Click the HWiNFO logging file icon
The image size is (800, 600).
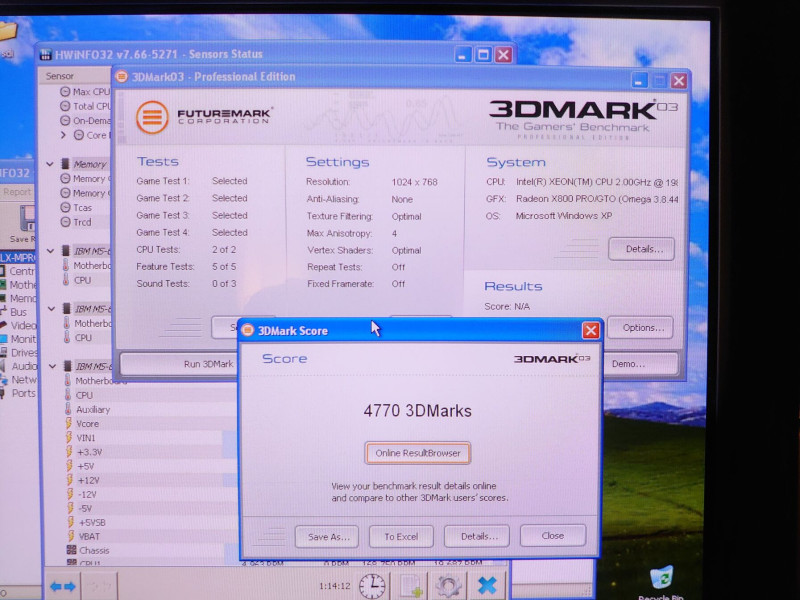click(411, 586)
